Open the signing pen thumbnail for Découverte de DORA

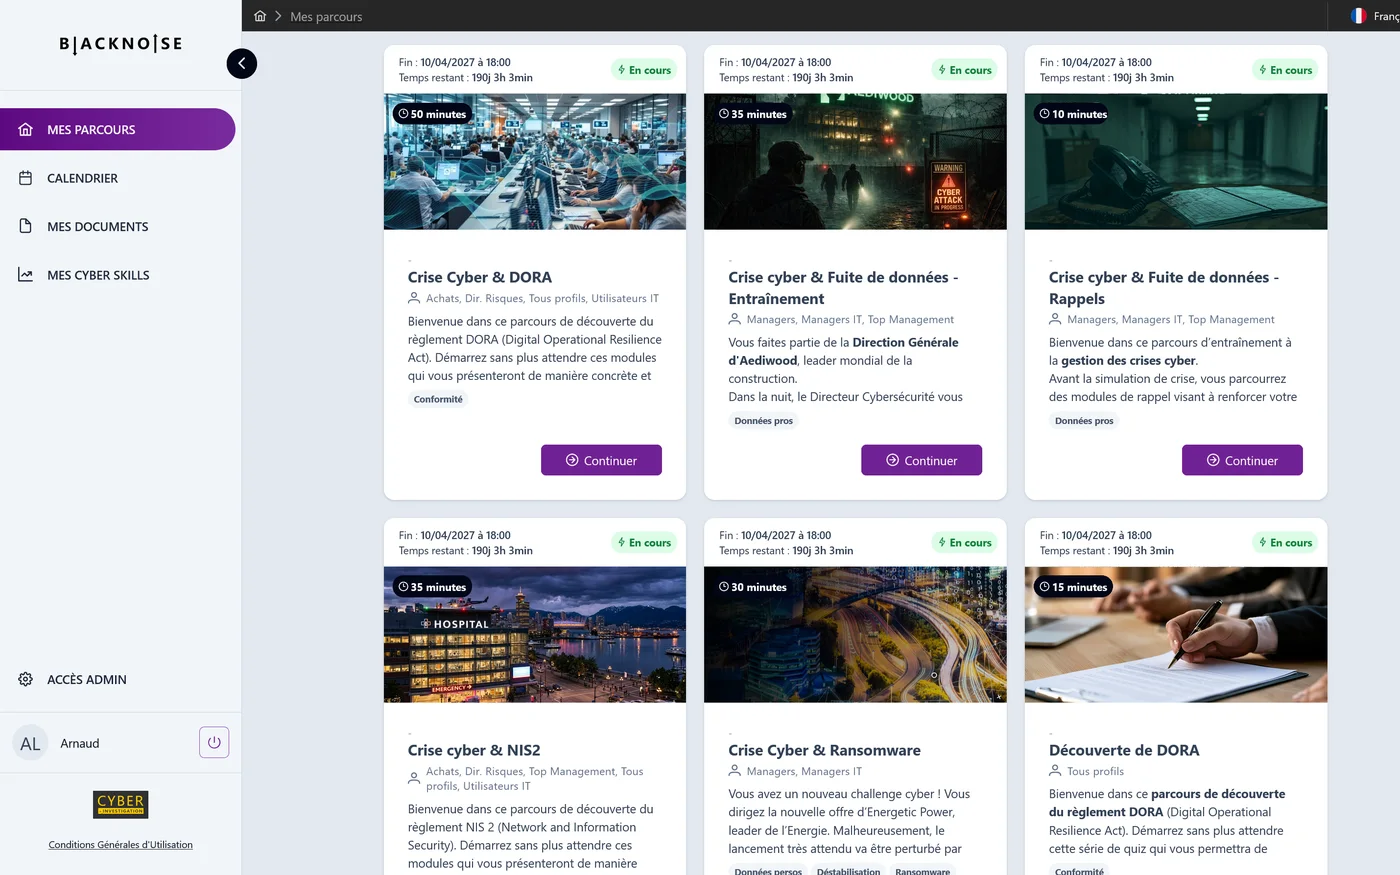click(x=1176, y=635)
